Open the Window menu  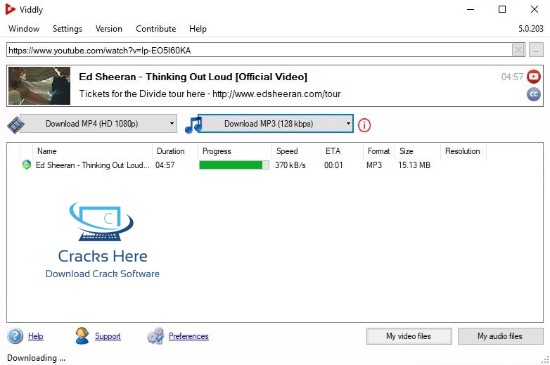click(24, 29)
